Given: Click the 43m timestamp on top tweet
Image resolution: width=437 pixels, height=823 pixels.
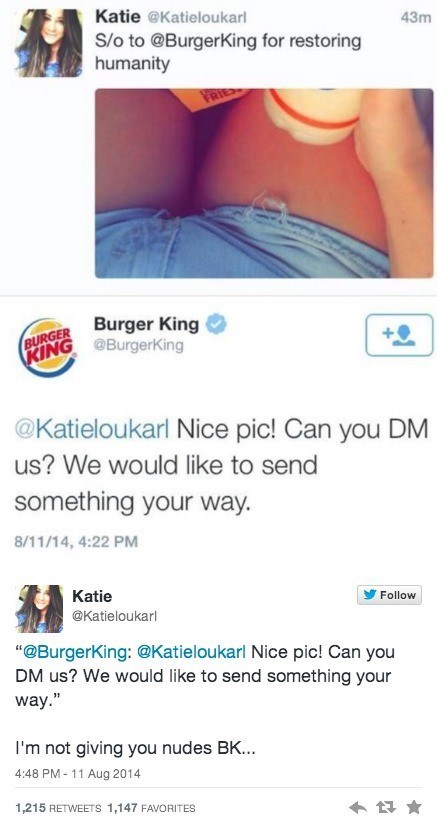Looking at the screenshot, I should coord(414,17).
